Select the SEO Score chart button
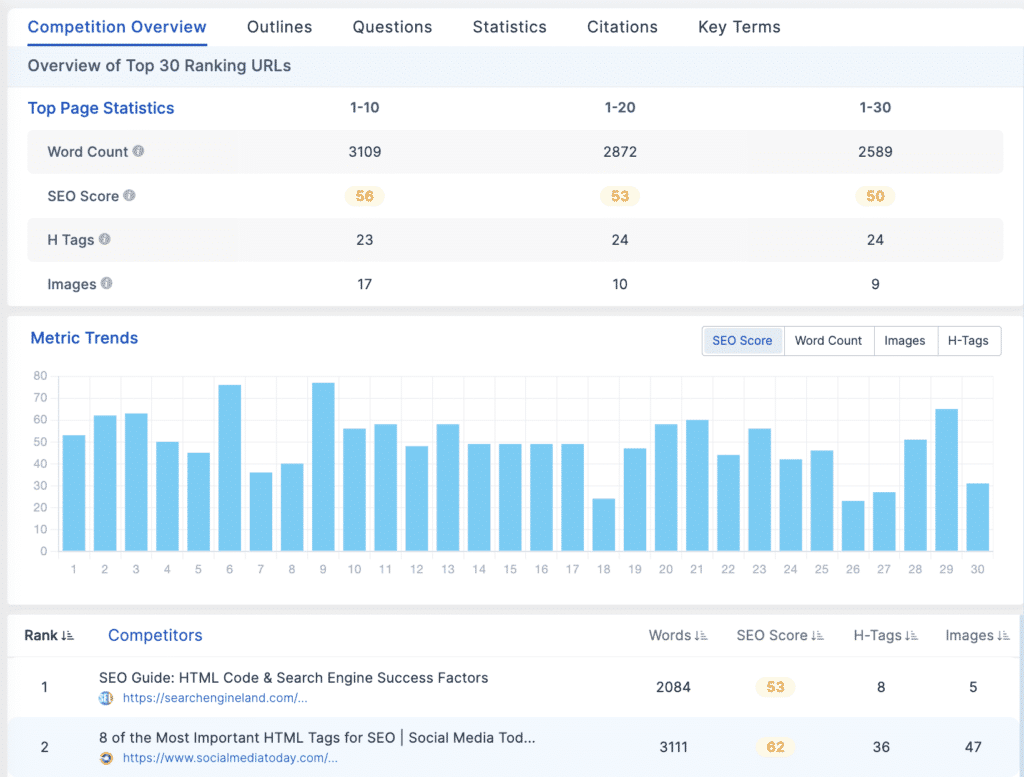This screenshot has height=777, width=1024. (742, 341)
